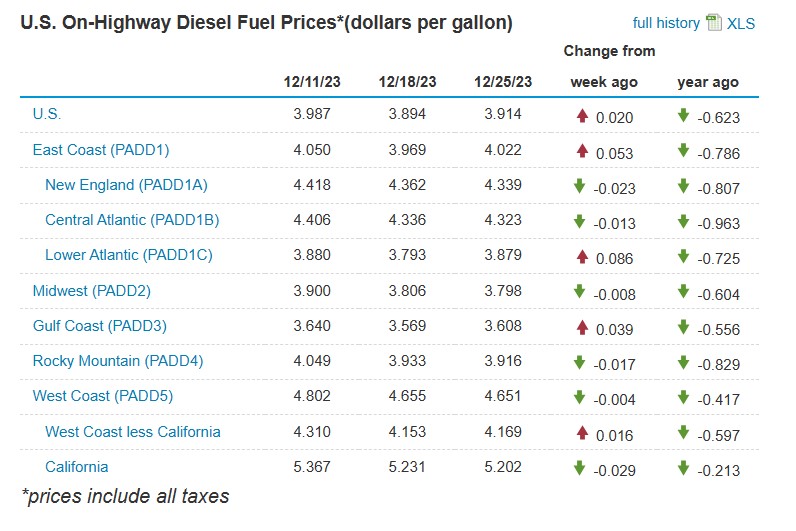Click green year-ago arrow in U.S. row
Image resolution: width=796 pixels, height=531 pixels.
pos(684,116)
